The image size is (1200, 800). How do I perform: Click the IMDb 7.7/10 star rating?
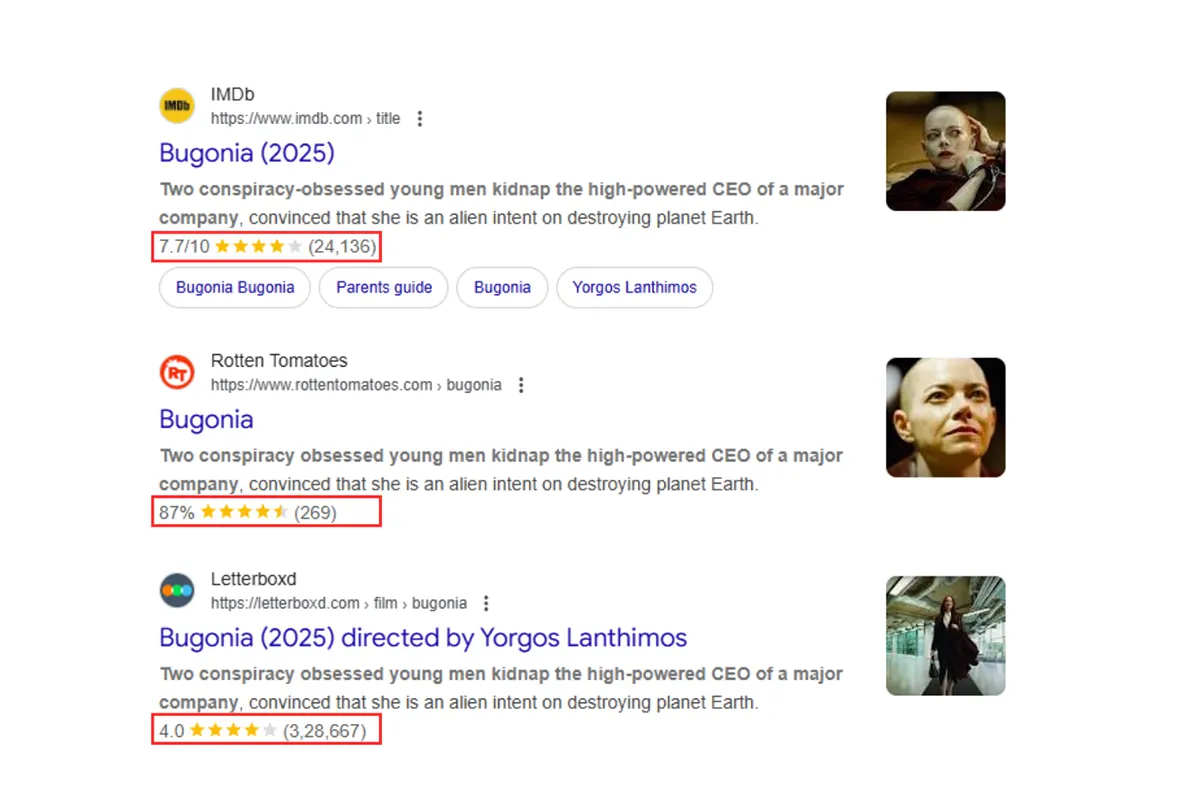pyautogui.click(x=266, y=246)
